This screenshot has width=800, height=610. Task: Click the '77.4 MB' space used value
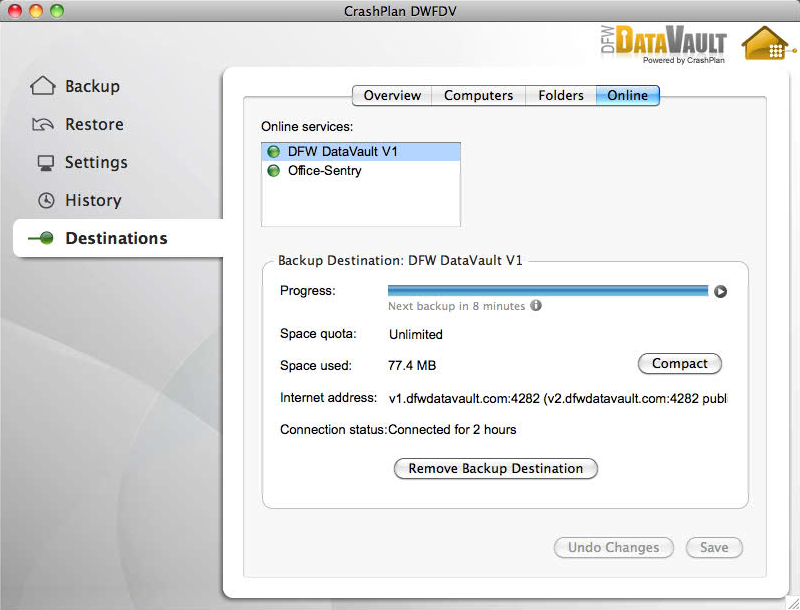point(412,366)
